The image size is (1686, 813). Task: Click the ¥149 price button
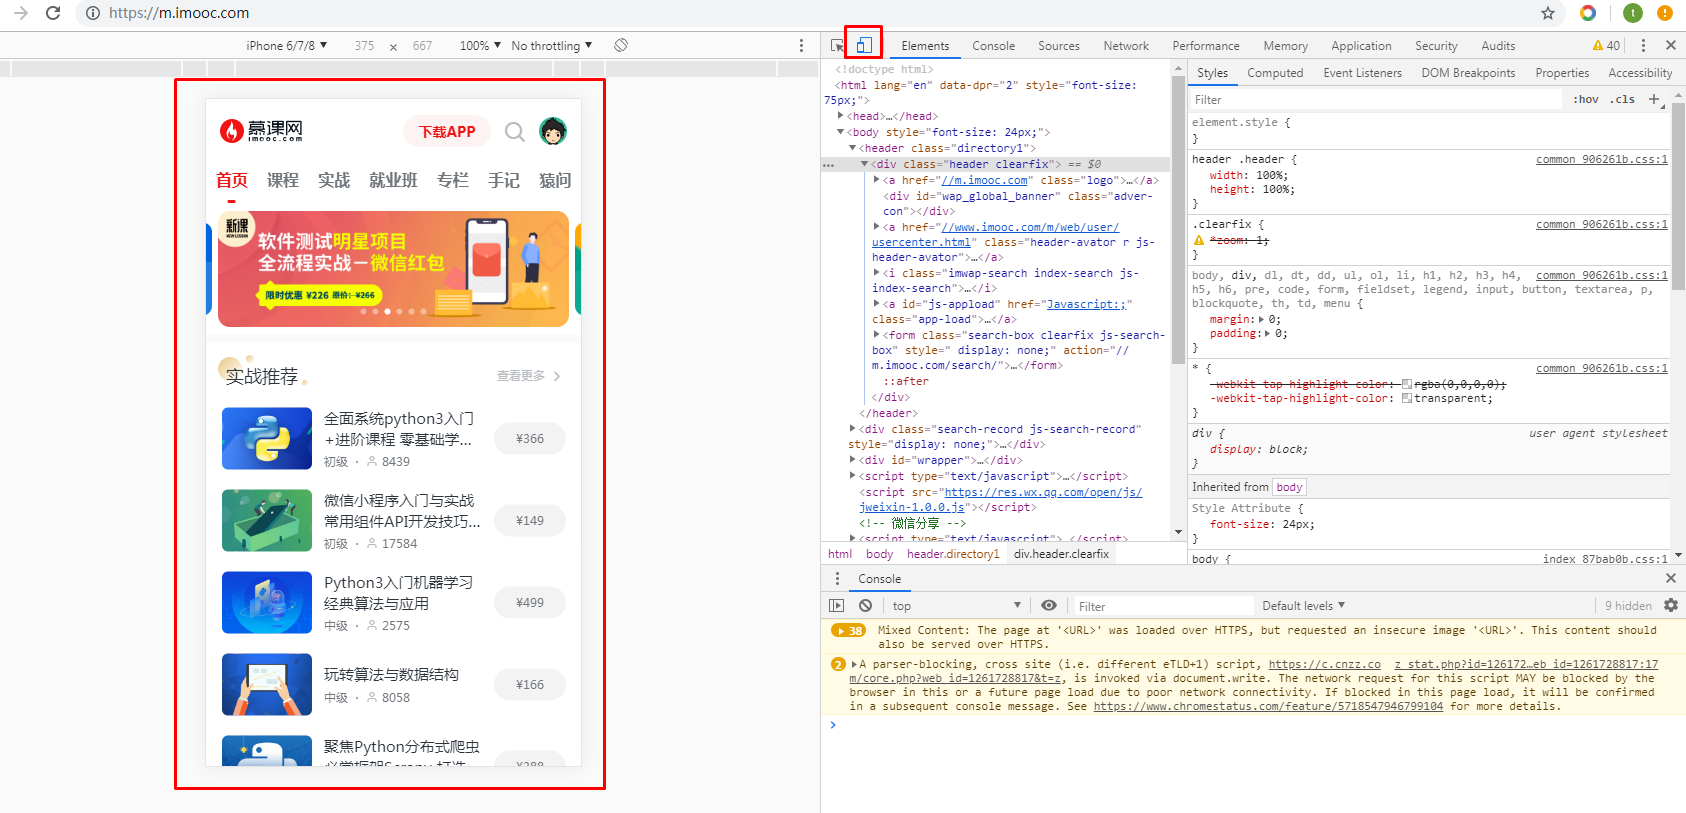tap(530, 521)
